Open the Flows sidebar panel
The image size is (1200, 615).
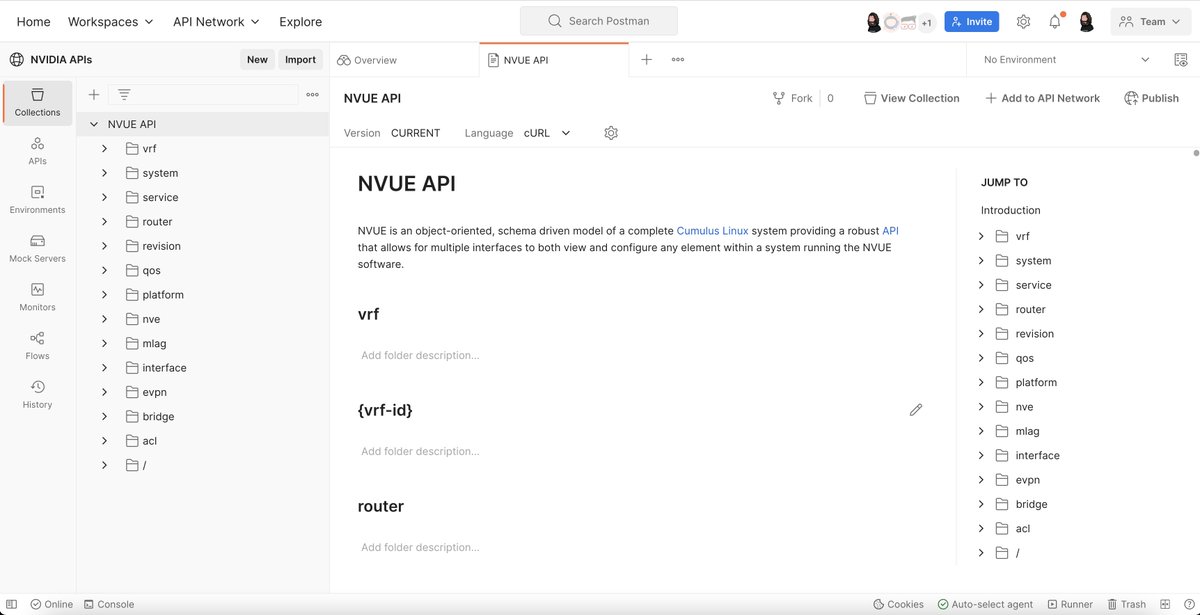pos(37,346)
